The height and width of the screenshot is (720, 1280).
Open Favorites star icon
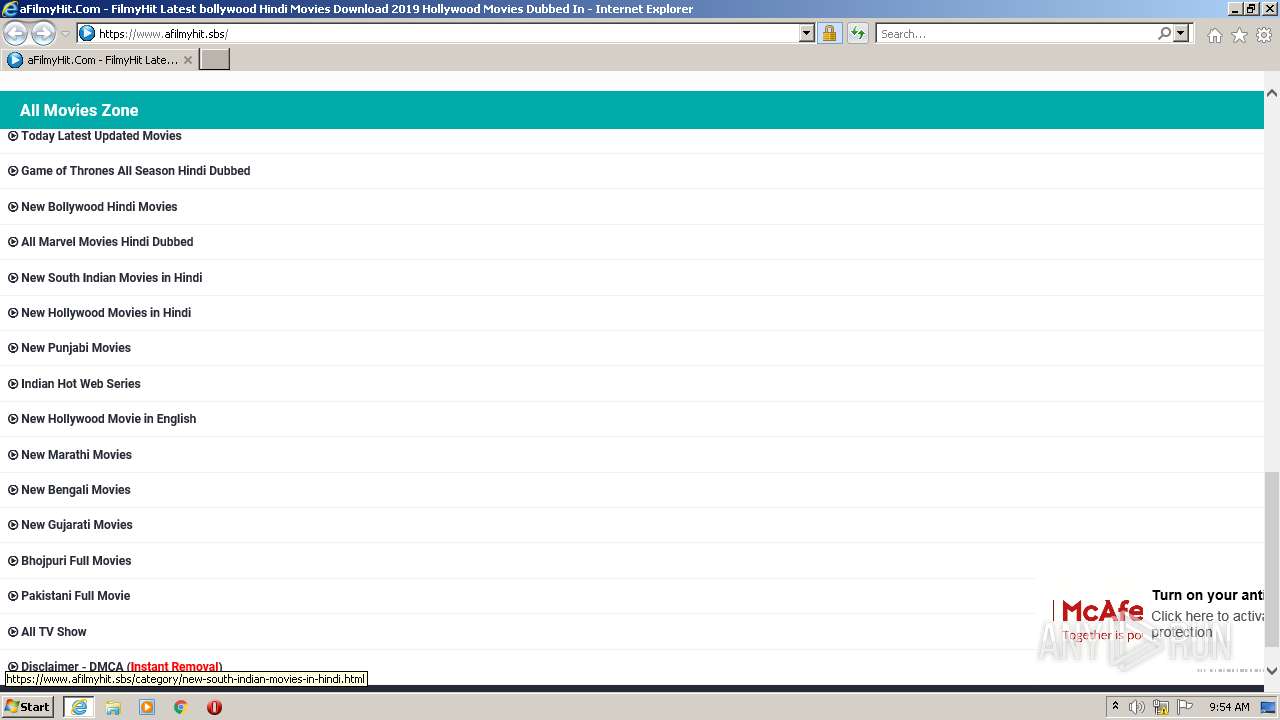pyautogui.click(x=1239, y=35)
